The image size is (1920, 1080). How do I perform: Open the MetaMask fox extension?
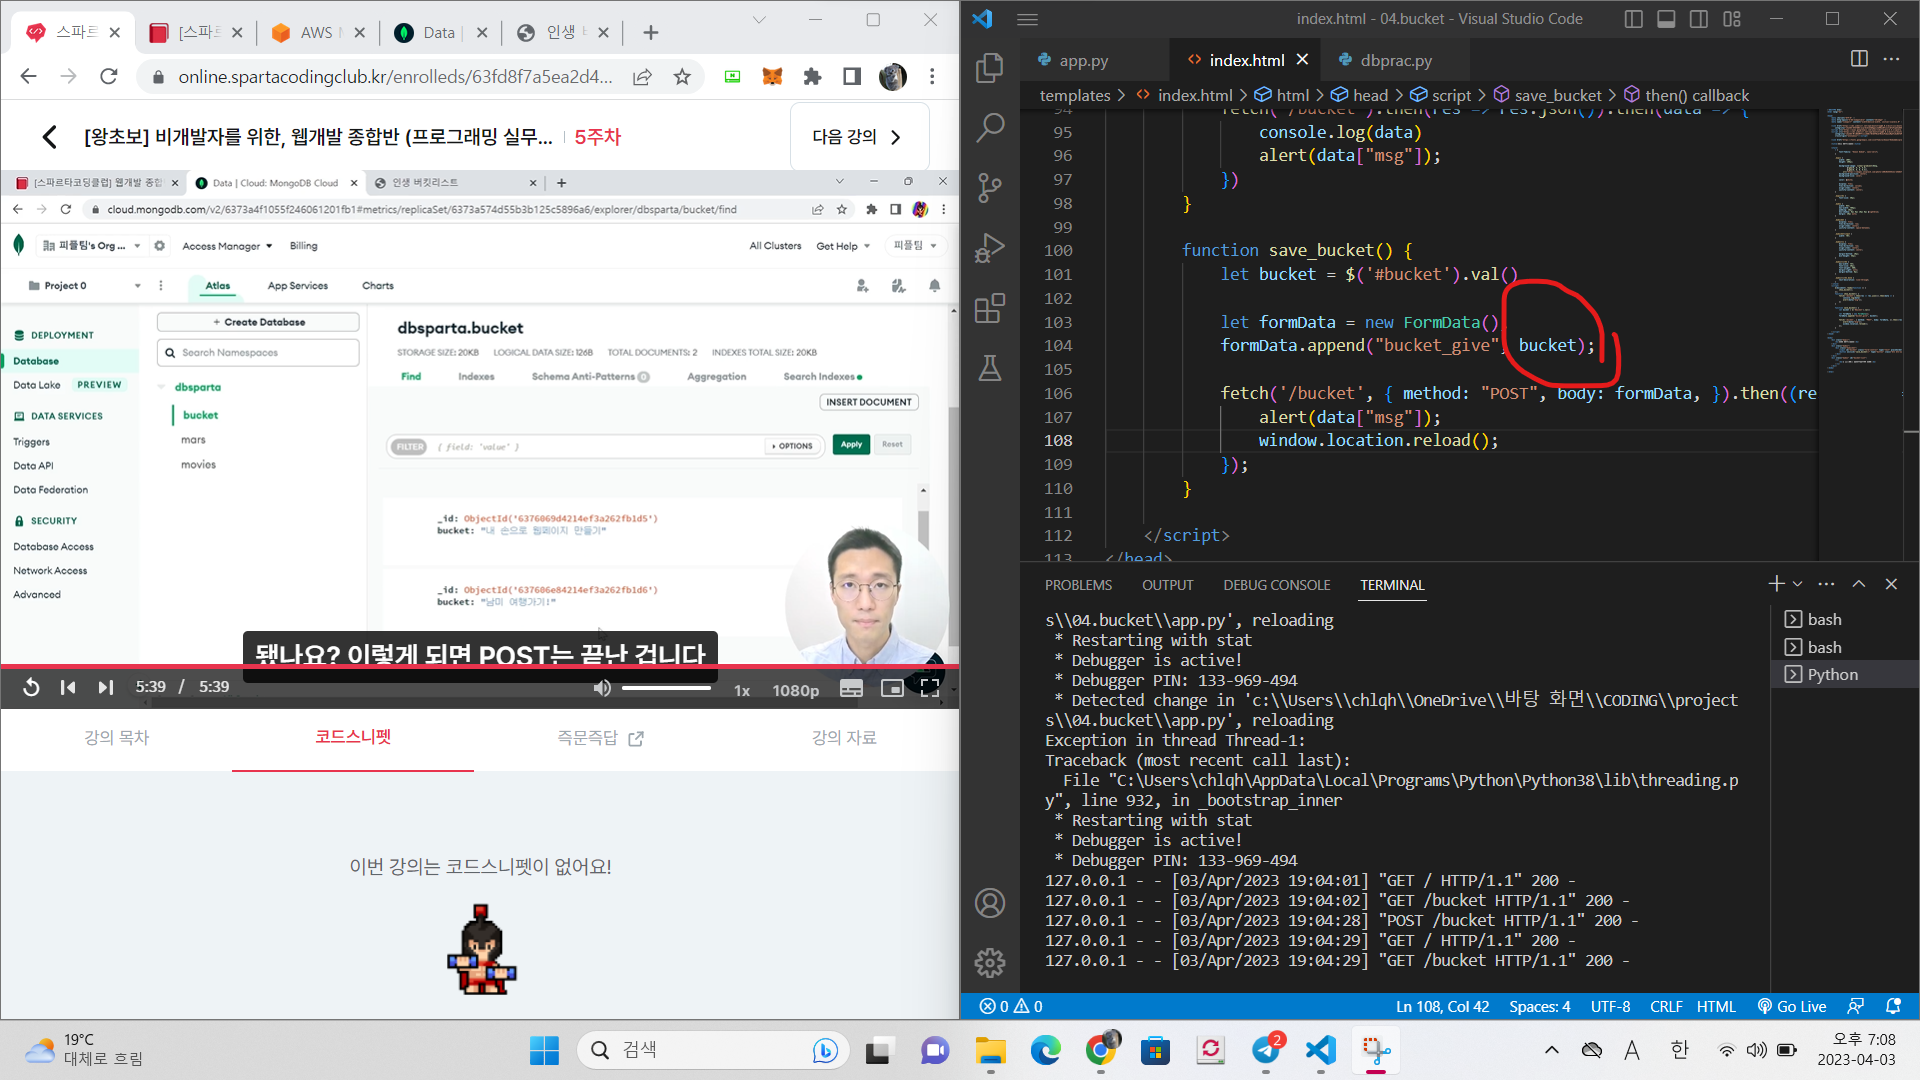[x=772, y=77]
